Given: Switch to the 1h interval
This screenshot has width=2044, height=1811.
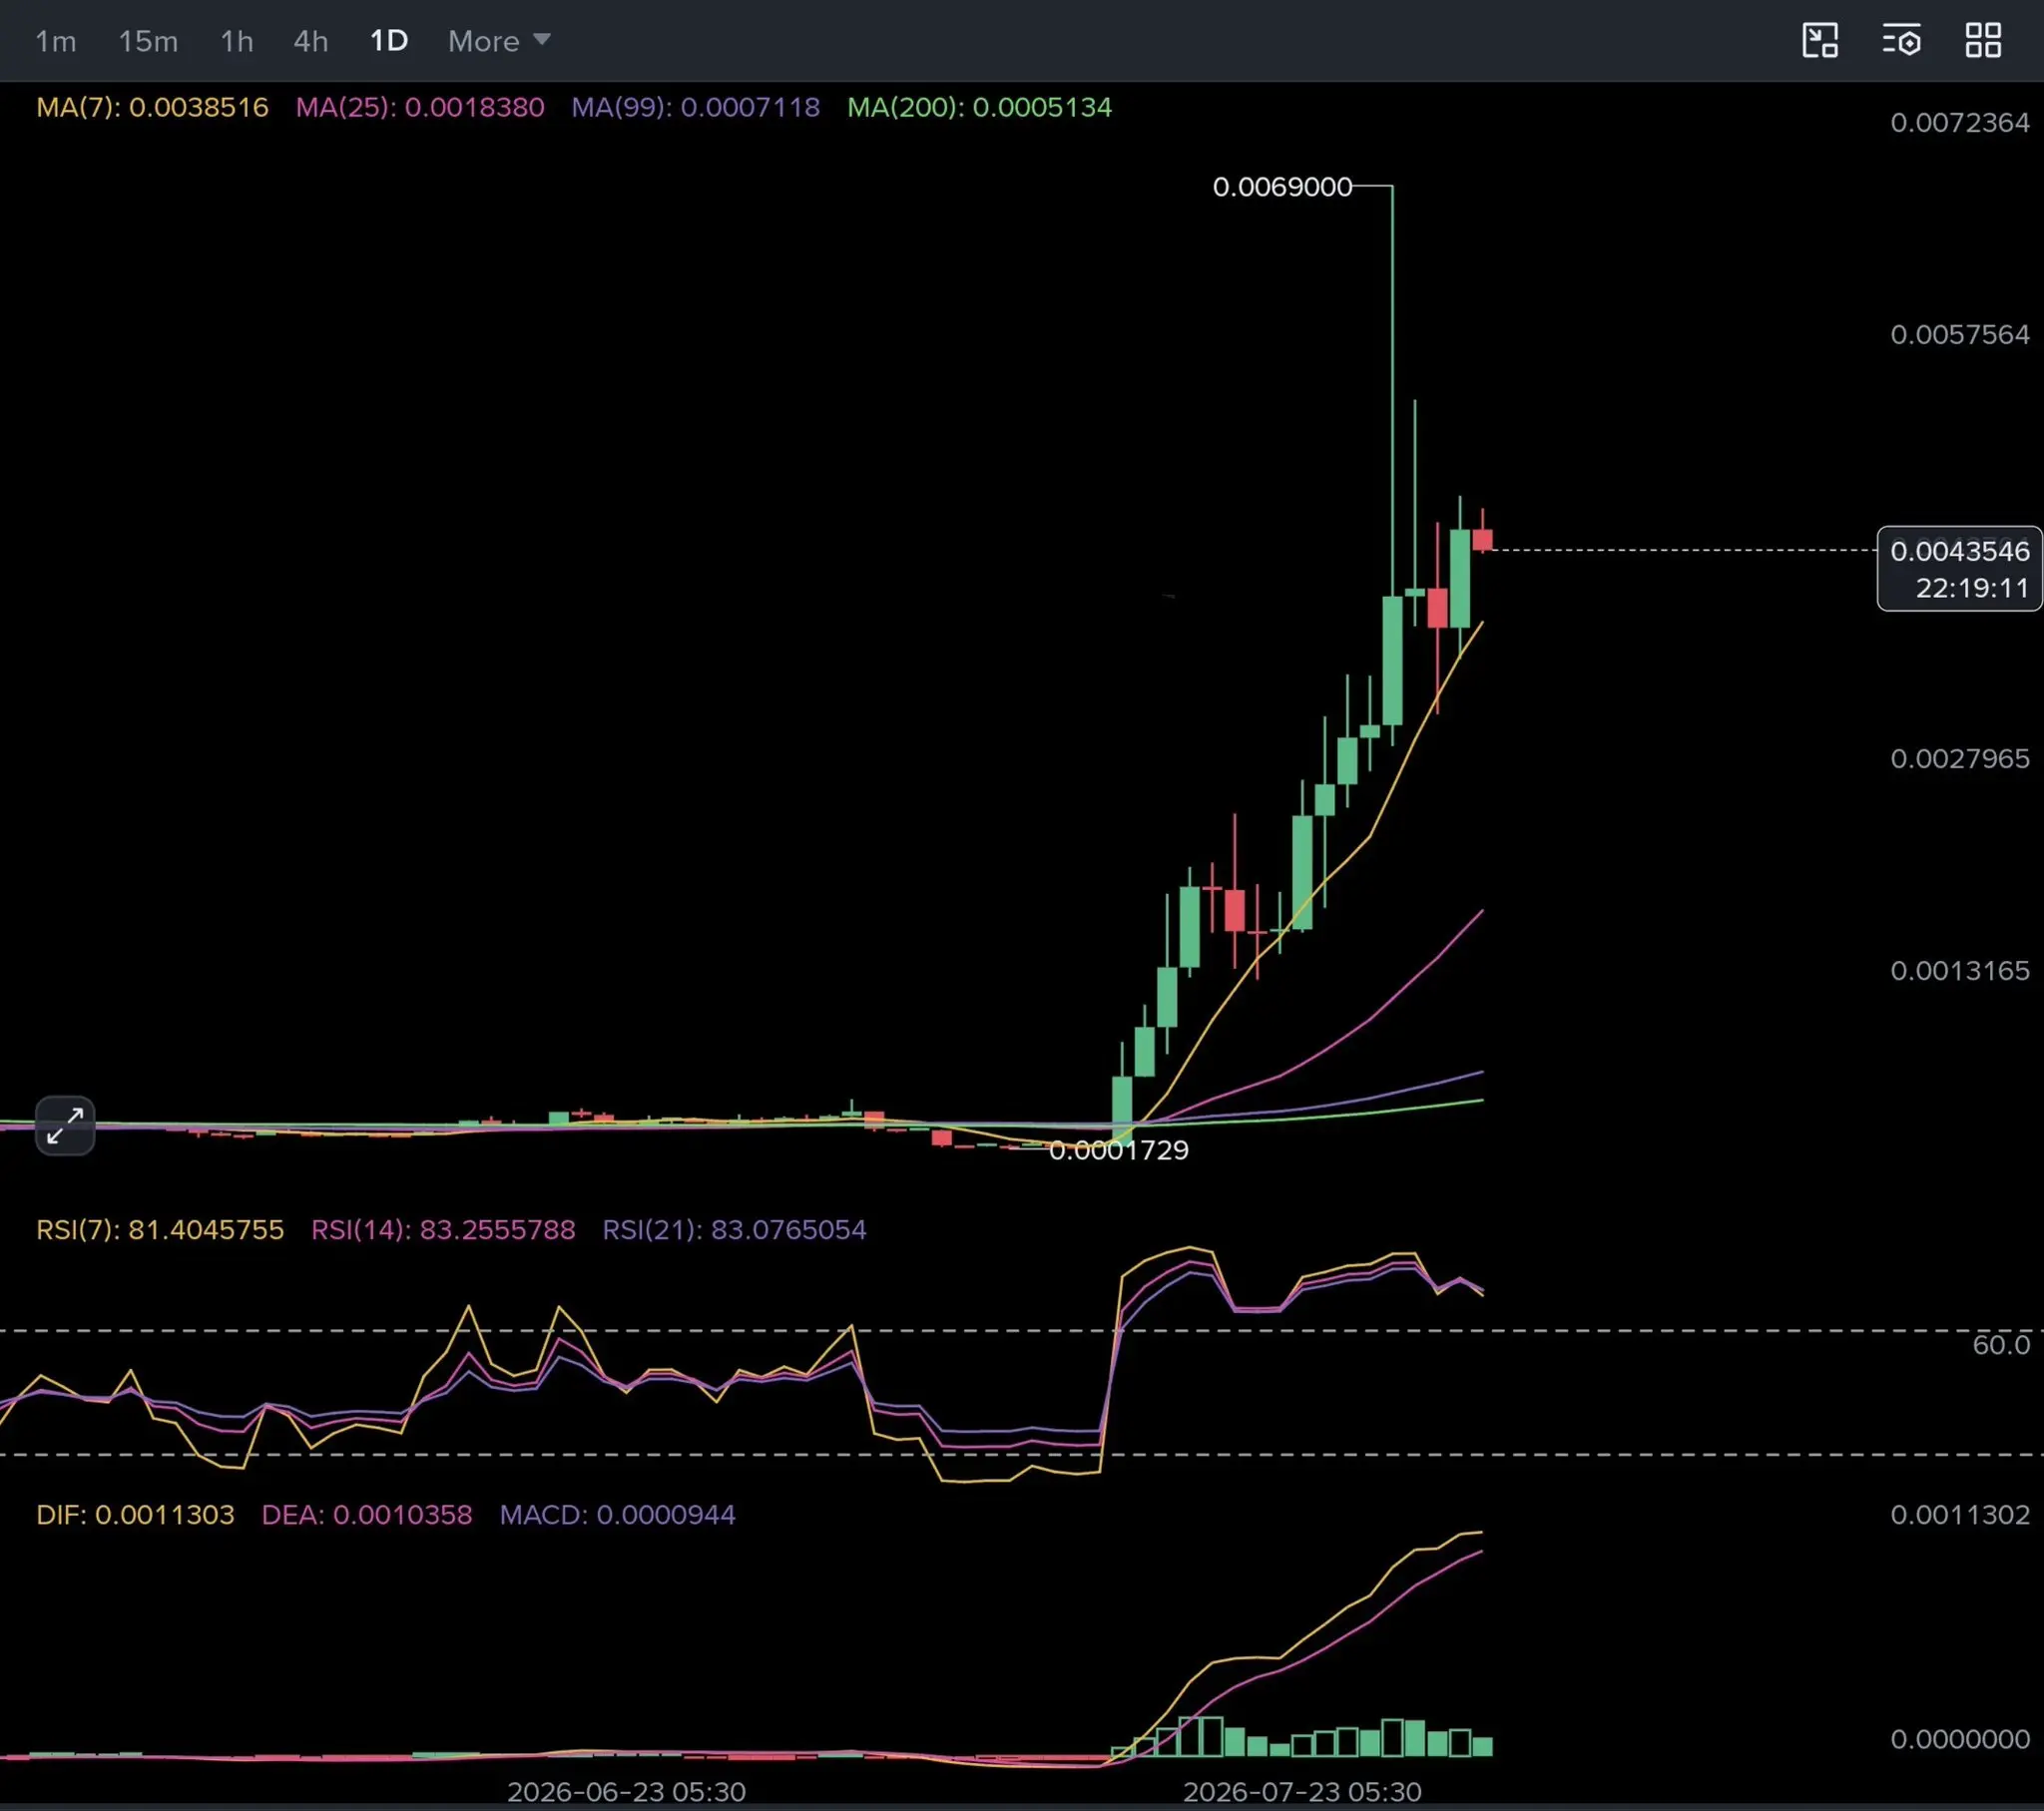Looking at the screenshot, I should (237, 41).
